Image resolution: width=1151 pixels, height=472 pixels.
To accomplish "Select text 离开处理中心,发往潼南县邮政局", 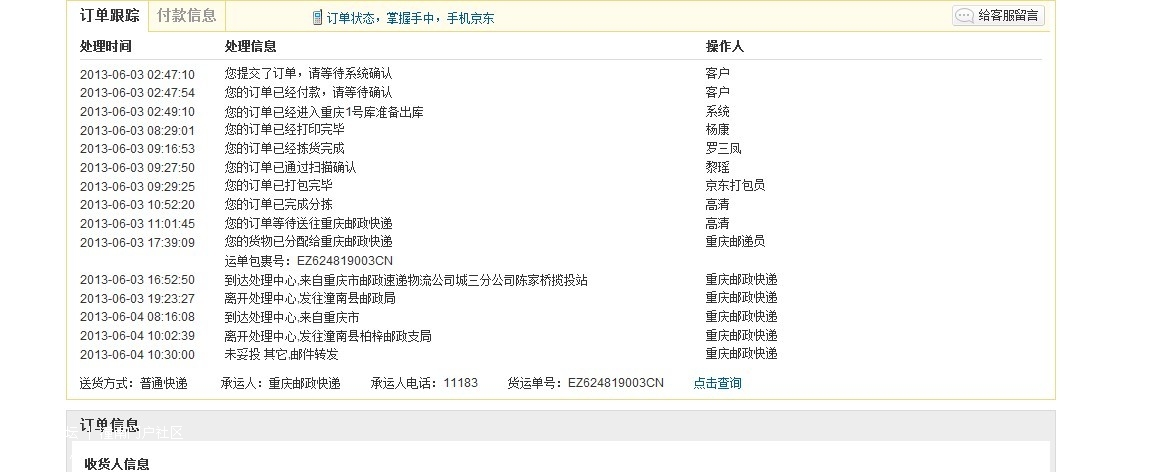I will click(x=310, y=298).
